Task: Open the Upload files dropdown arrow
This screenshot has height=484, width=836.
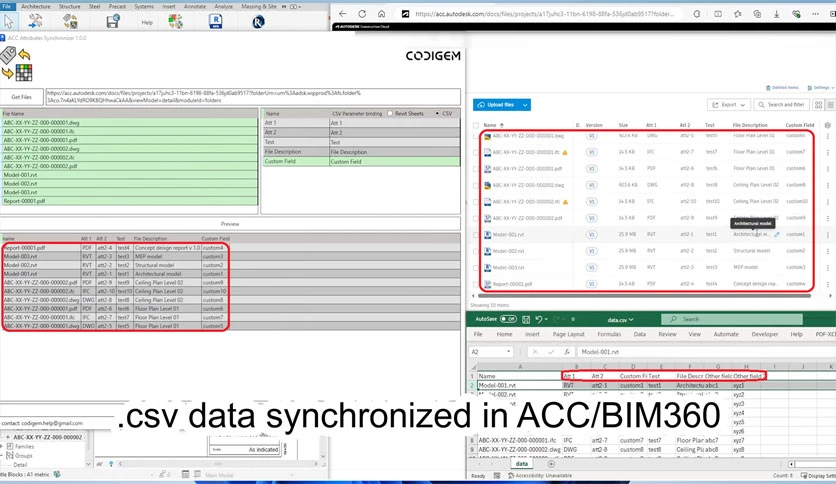Action: tap(525, 105)
